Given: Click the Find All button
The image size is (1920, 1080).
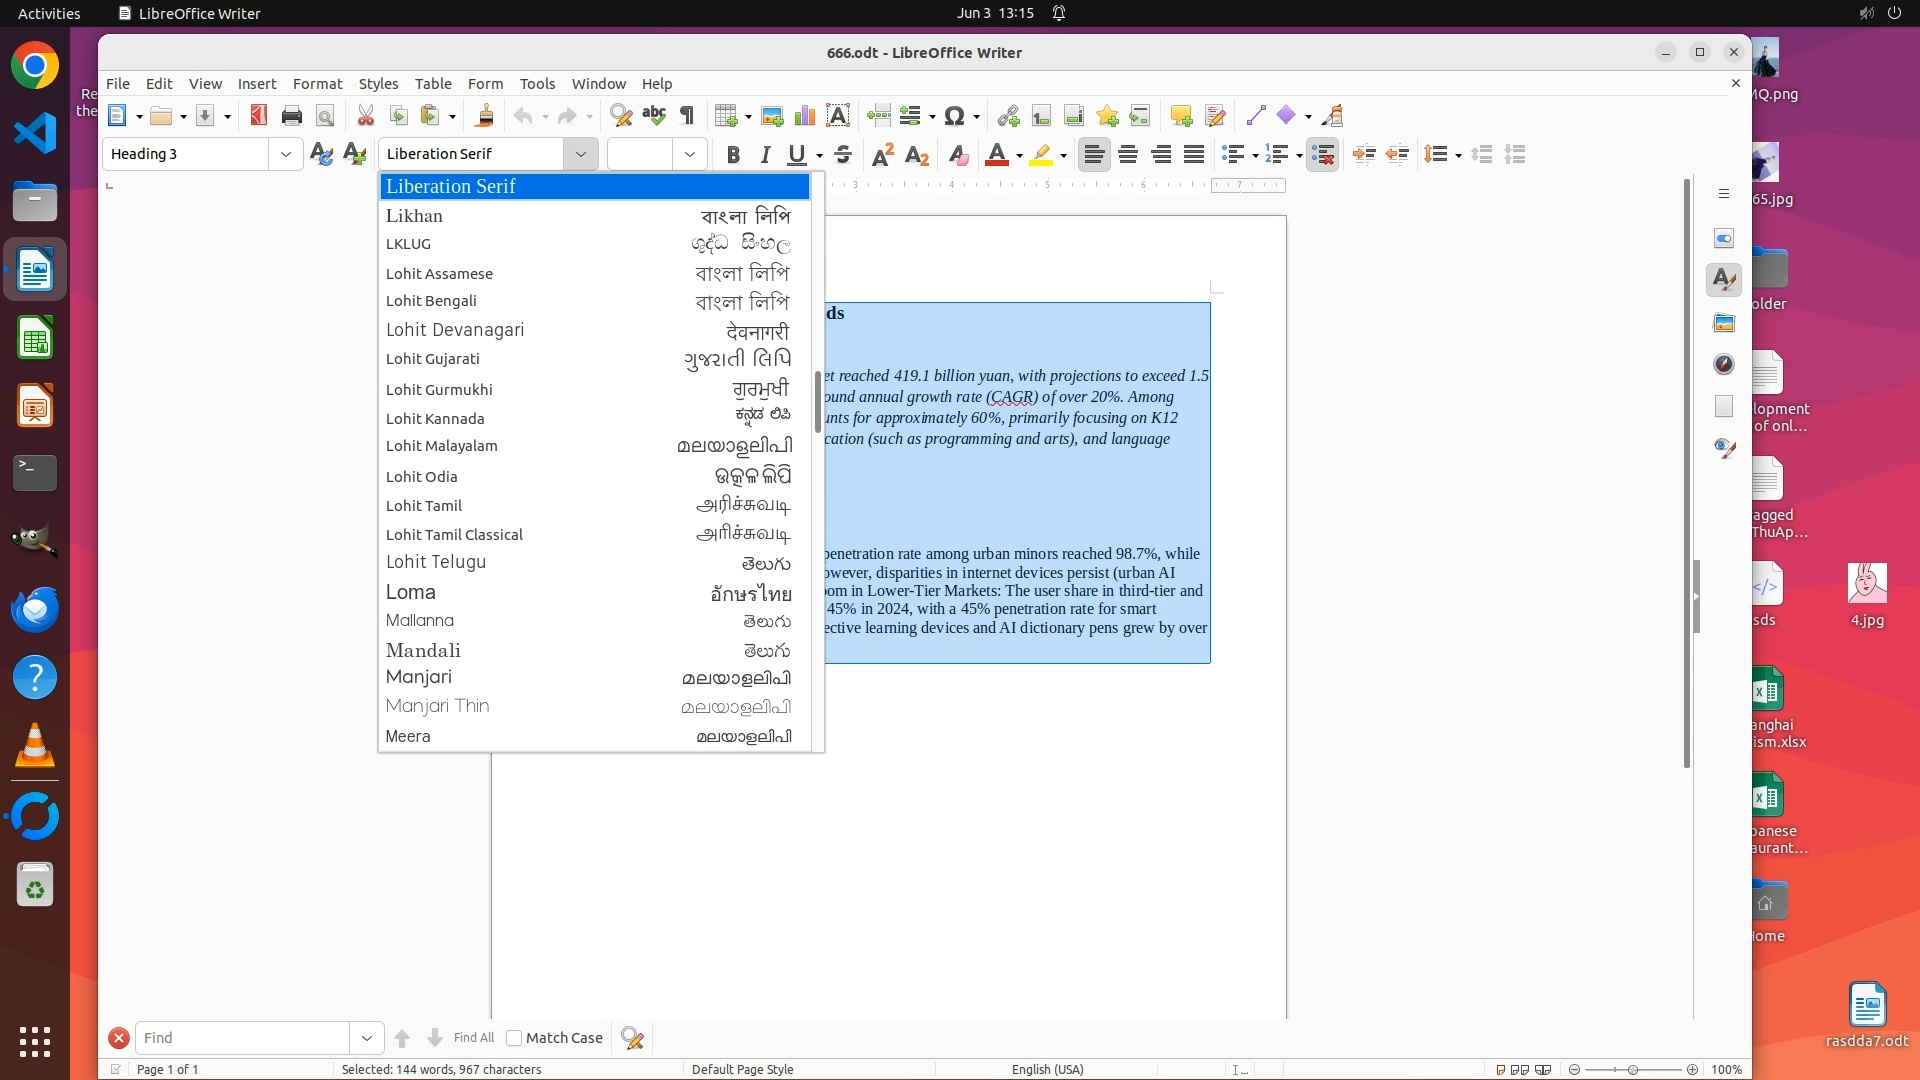Looking at the screenshot, I should tap(473, 1038).
